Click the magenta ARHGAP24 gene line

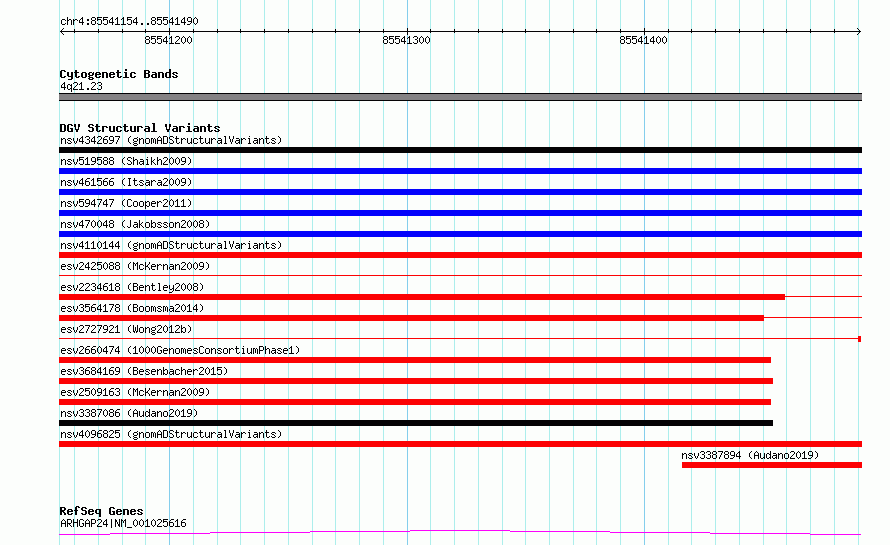460,533
